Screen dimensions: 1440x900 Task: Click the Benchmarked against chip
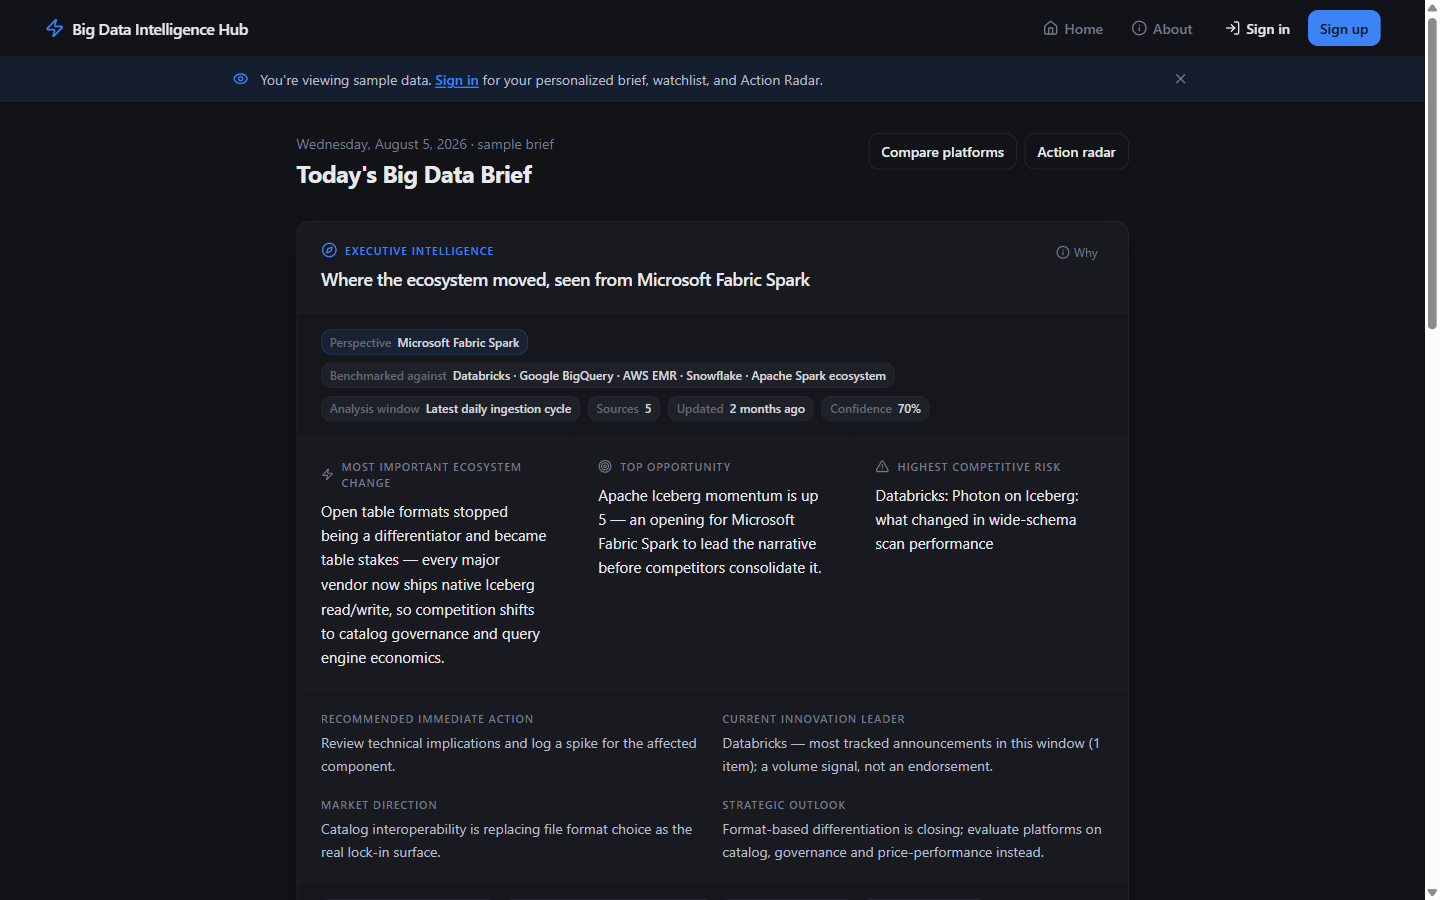click(x=608, y=376)
